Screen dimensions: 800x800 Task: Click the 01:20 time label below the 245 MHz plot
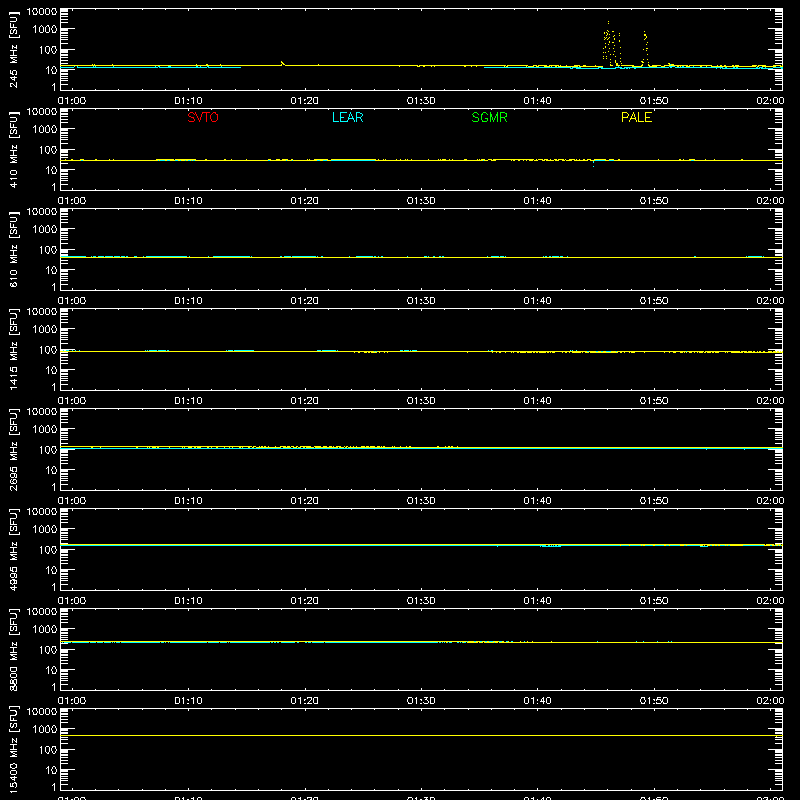click(x=305, y=101)
